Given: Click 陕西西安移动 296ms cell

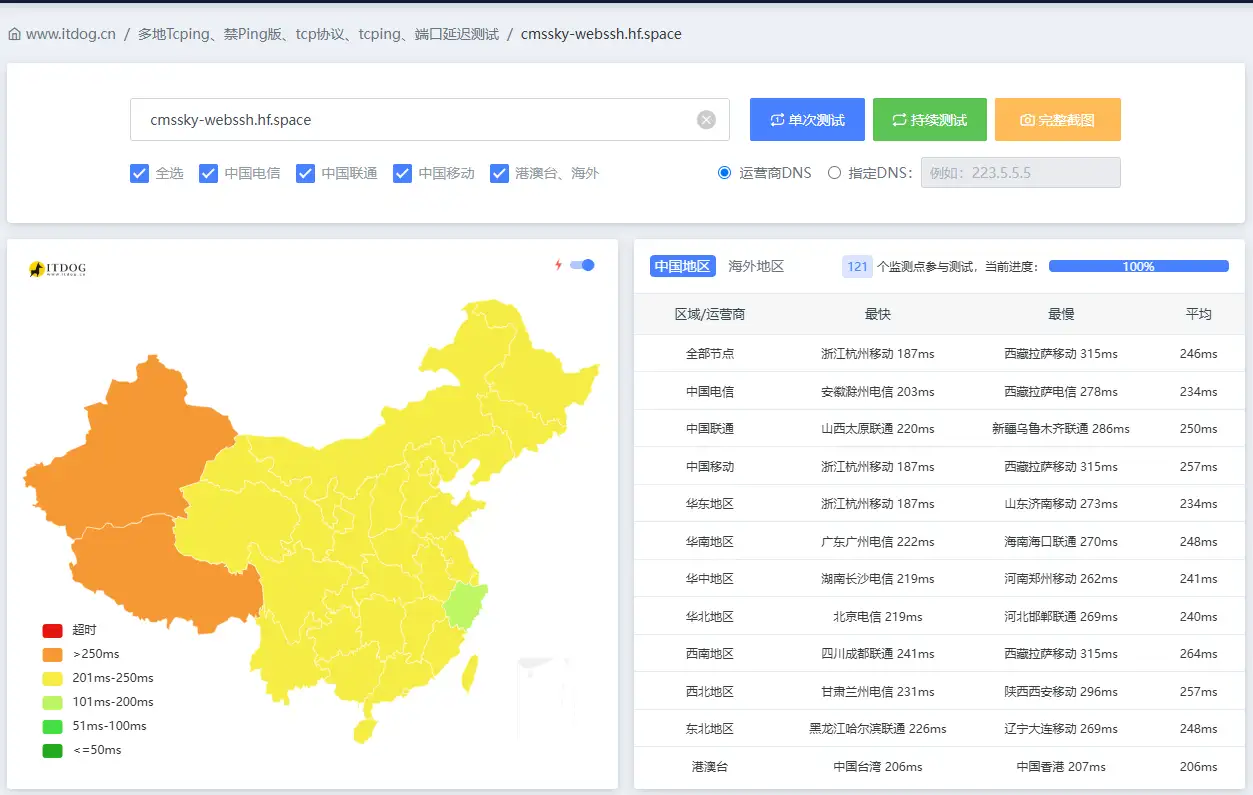Looking at the screenshot, I should coord(1061,692).
